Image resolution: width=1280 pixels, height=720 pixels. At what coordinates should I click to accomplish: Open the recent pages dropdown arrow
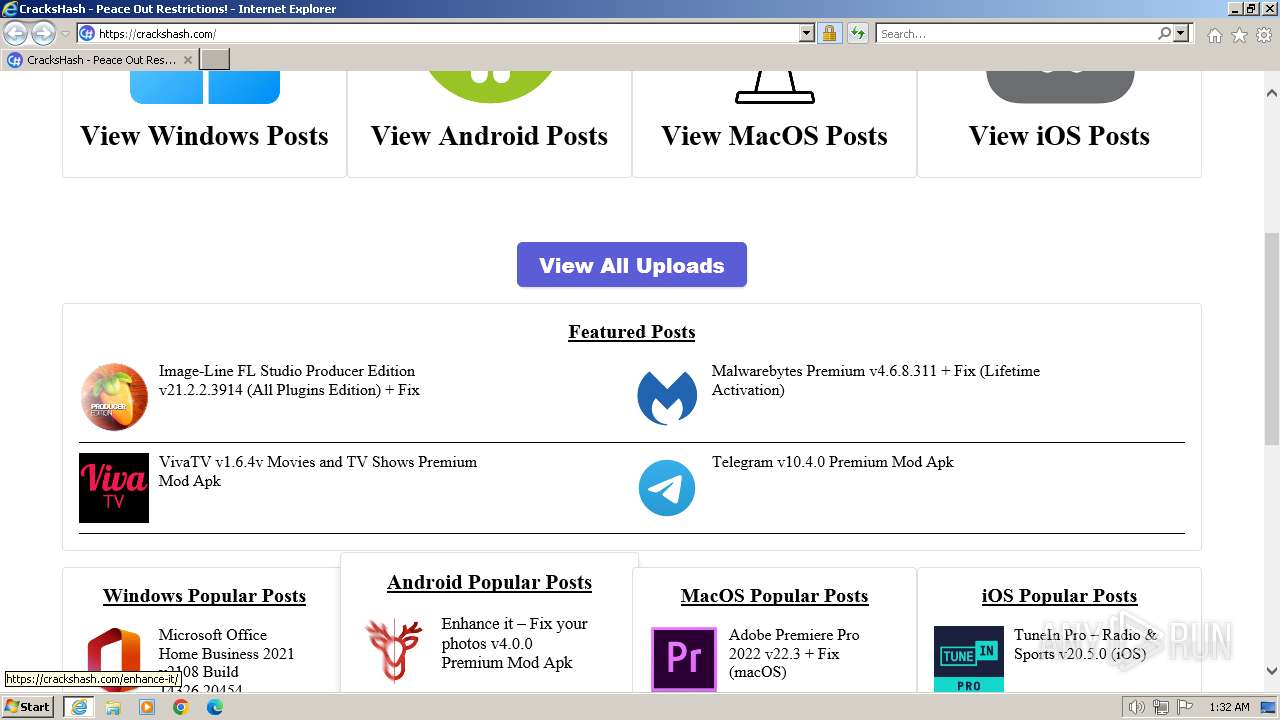click(66, 34)
